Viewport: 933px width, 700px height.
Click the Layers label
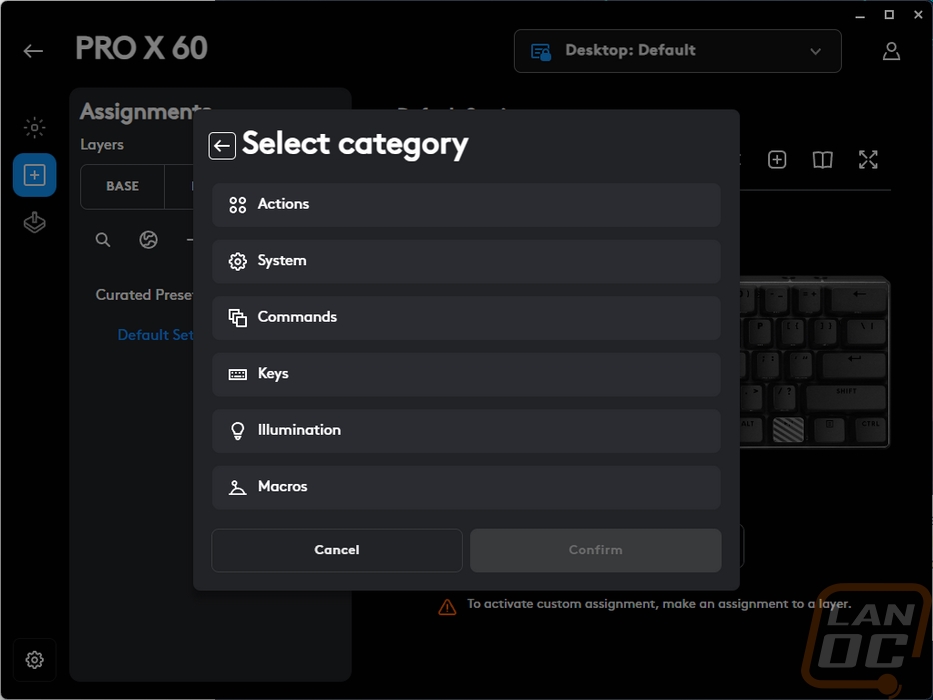(102, 145)
